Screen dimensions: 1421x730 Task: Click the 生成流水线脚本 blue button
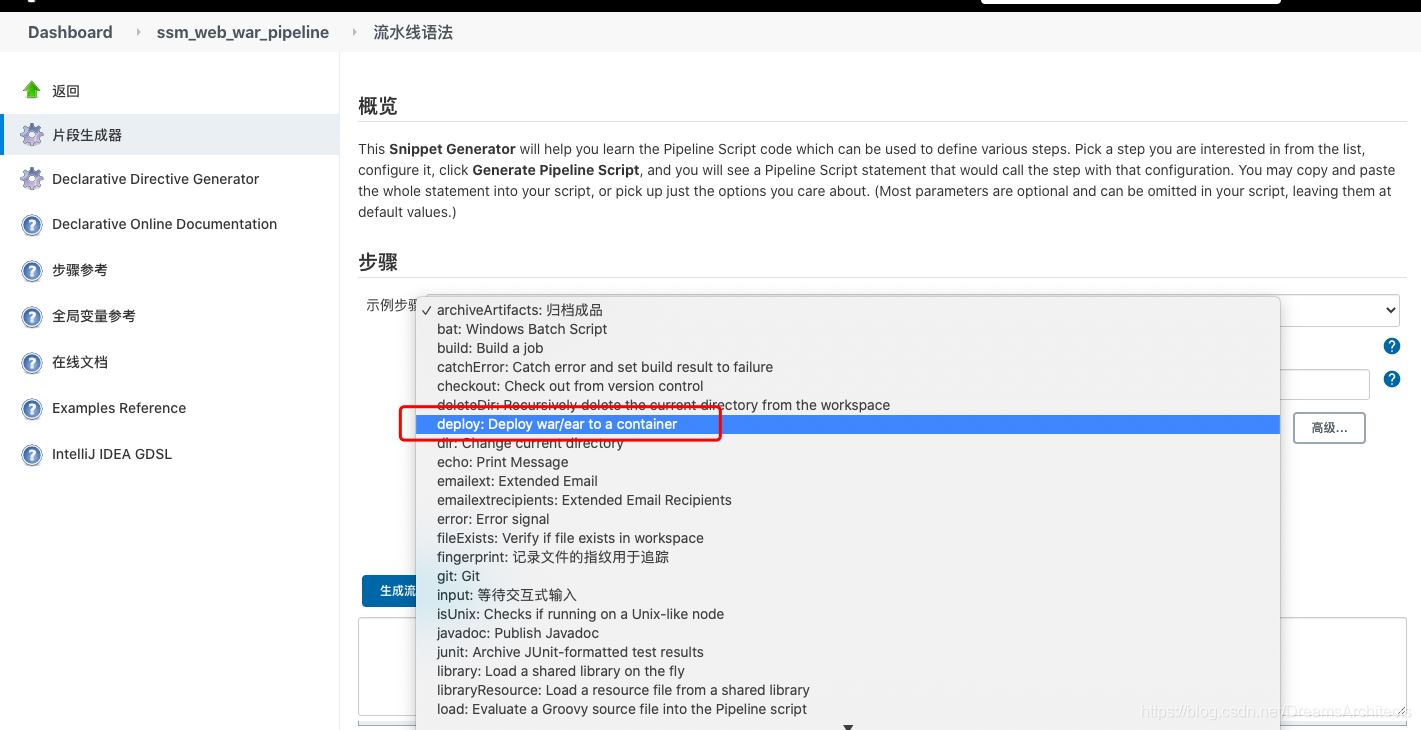coord(391,591)
